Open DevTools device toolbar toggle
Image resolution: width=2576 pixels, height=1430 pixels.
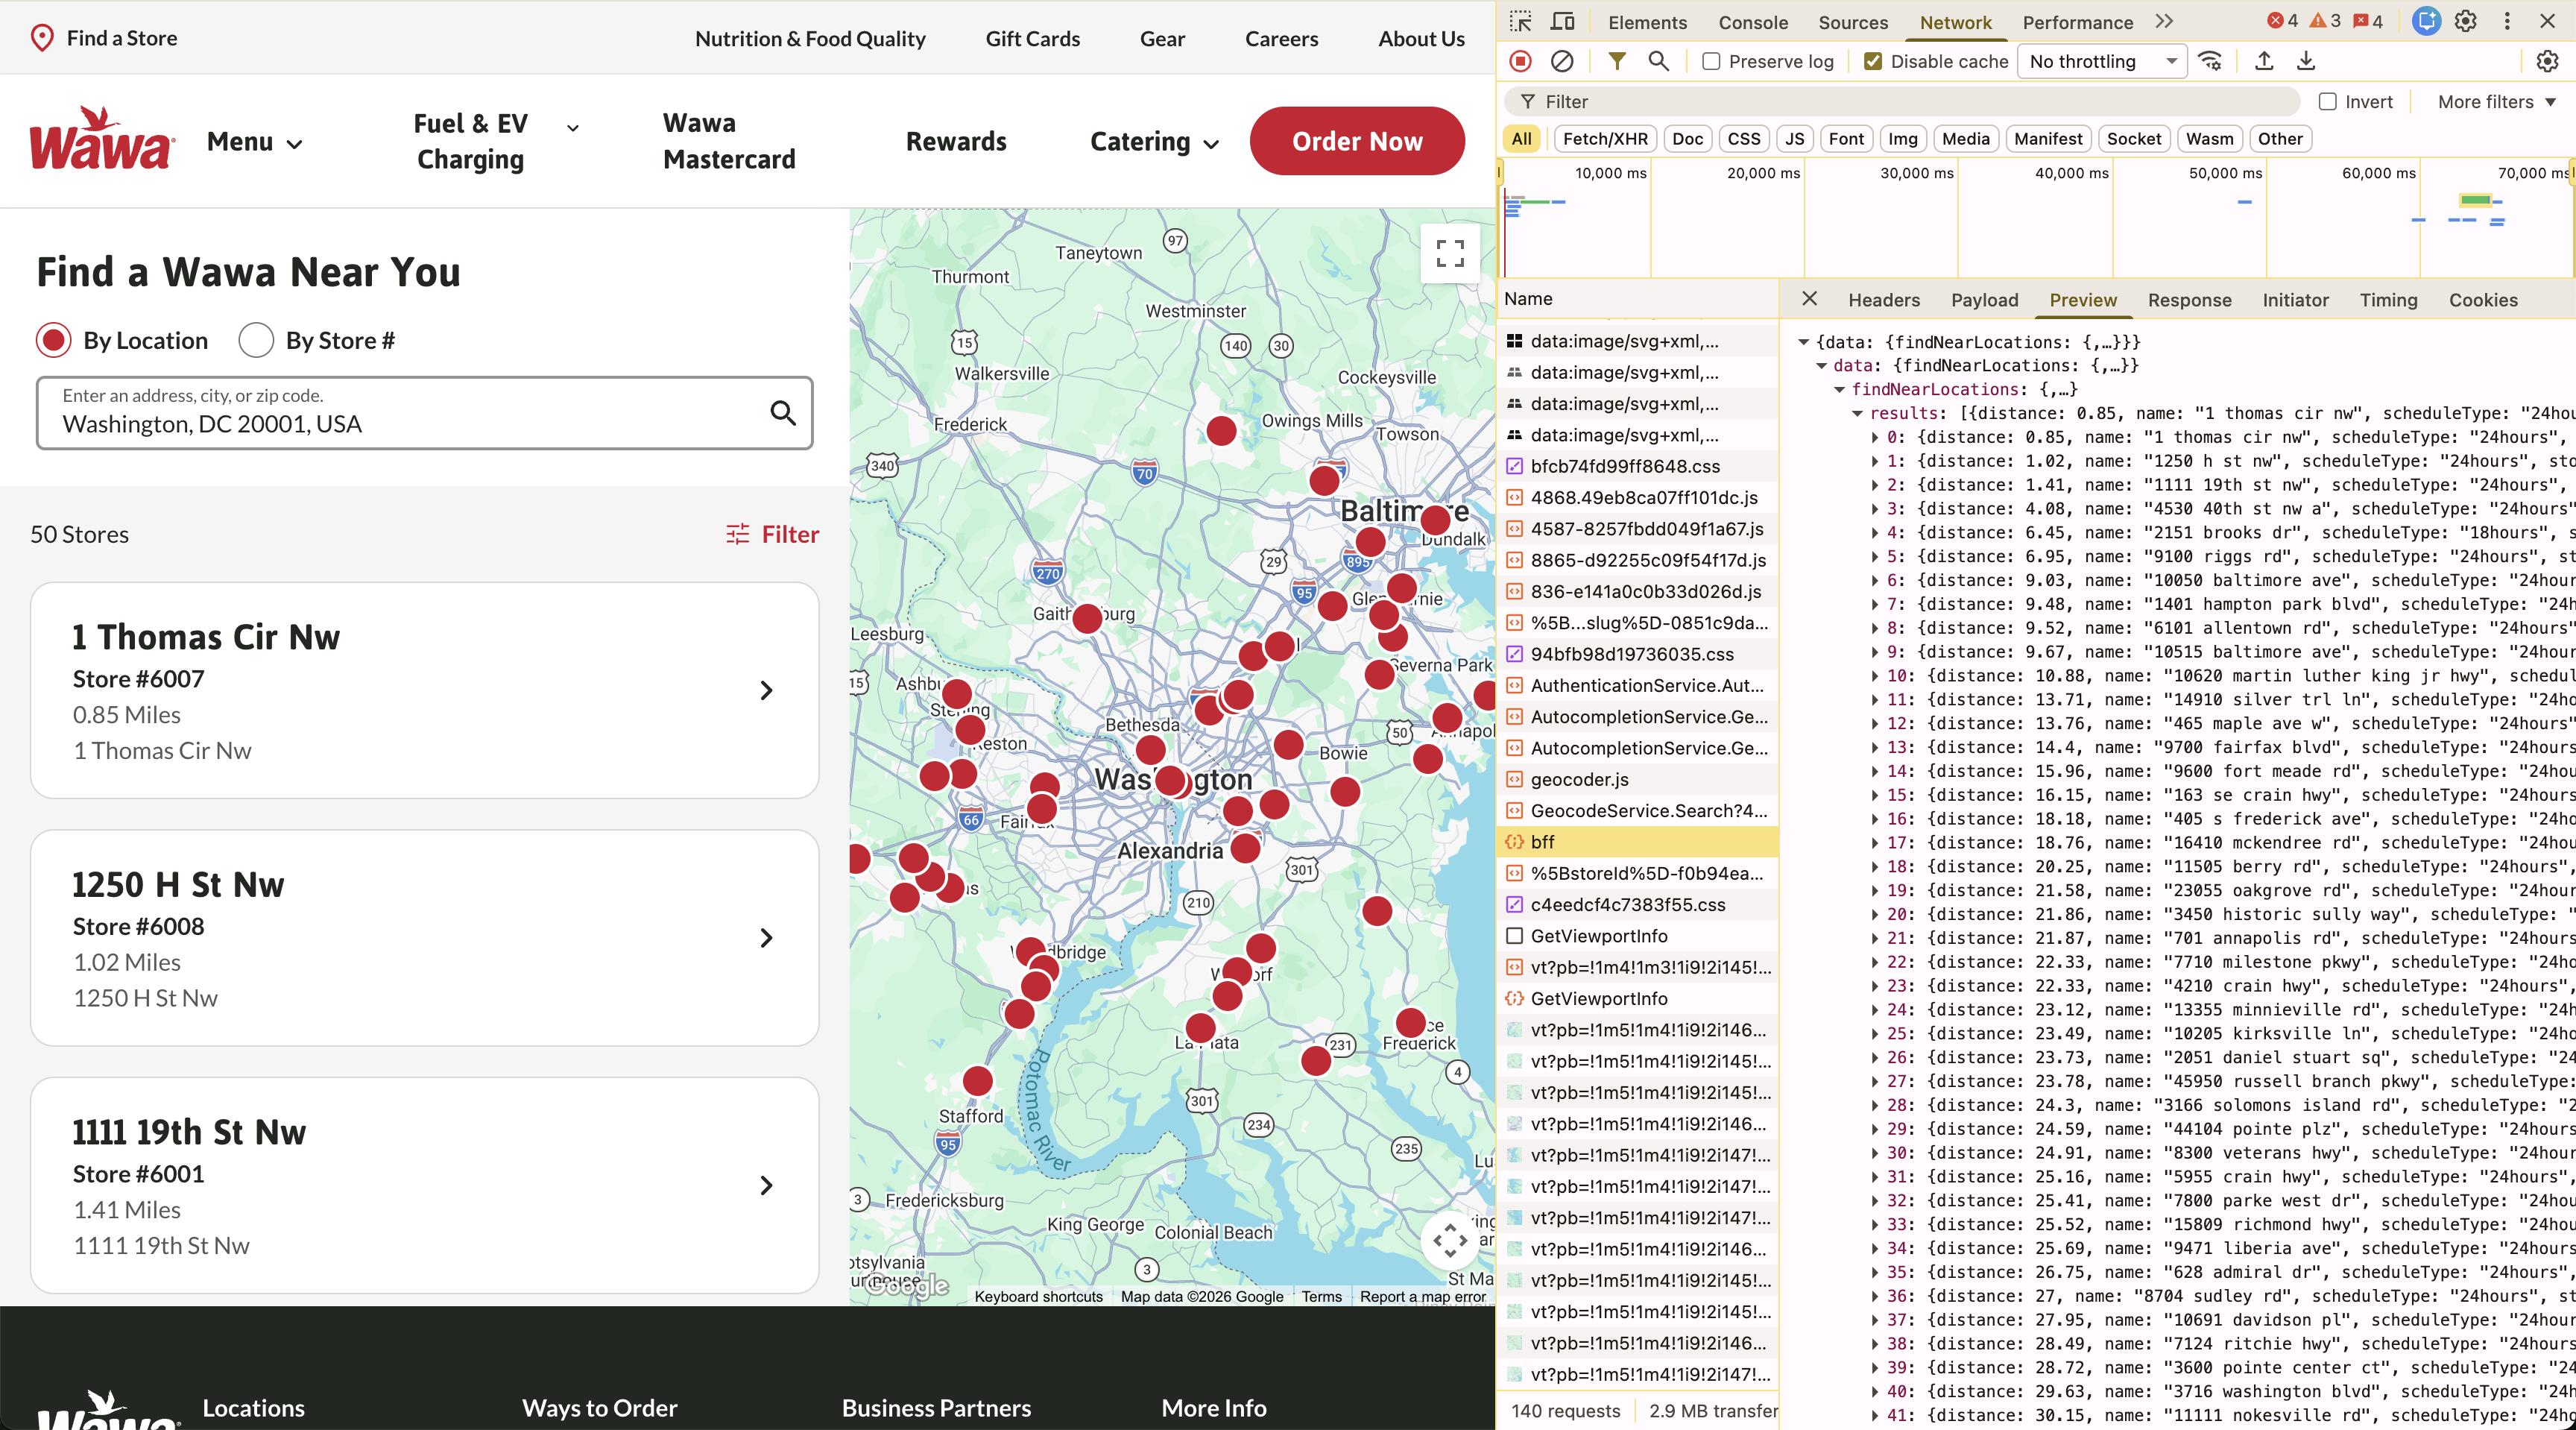(1562, 22)
